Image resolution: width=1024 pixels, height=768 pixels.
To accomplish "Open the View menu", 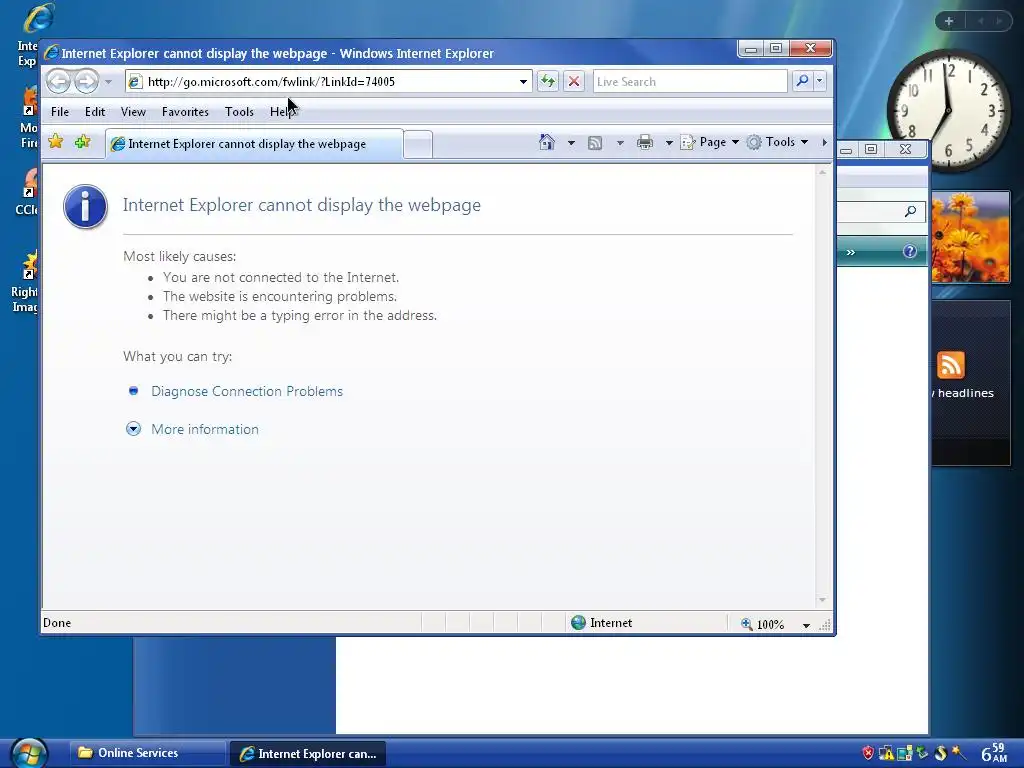I will pyautogui.click(x=133, y=112).
